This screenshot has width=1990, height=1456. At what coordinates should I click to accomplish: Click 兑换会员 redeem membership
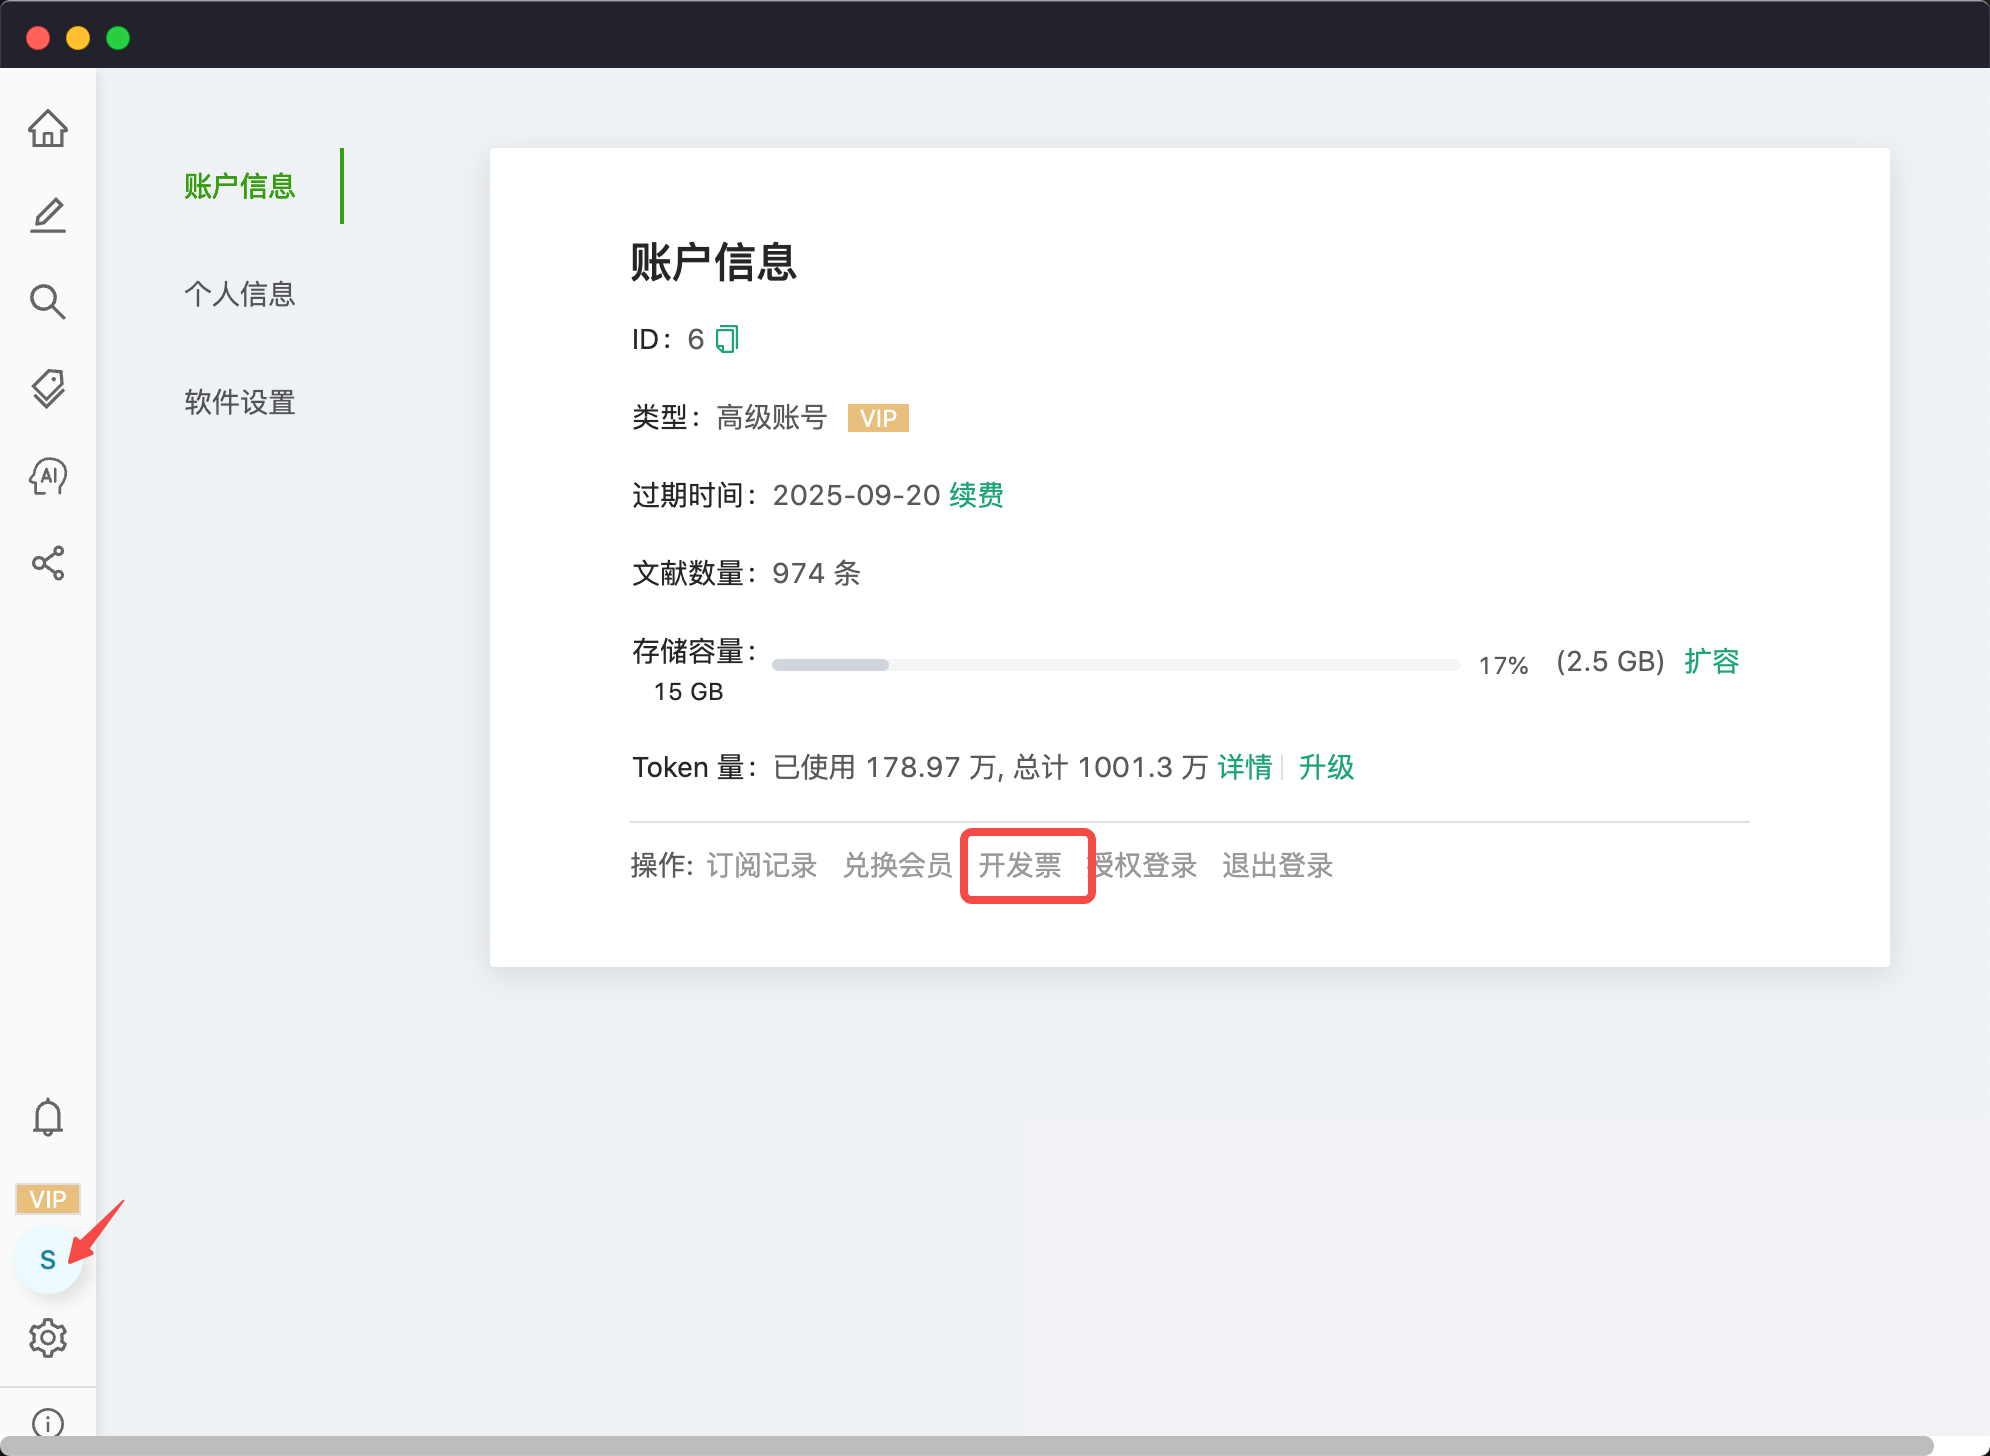point(898,865)
